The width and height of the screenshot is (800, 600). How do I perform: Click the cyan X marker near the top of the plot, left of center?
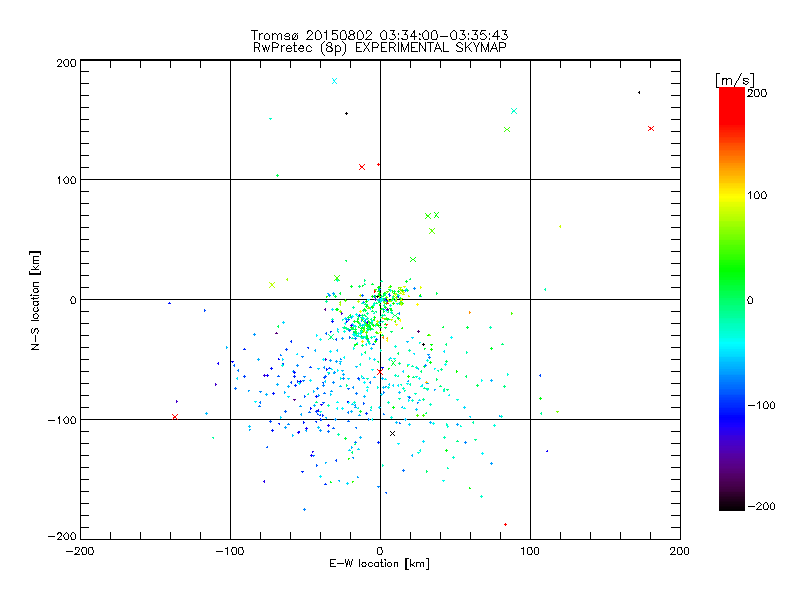click(334, 81)
